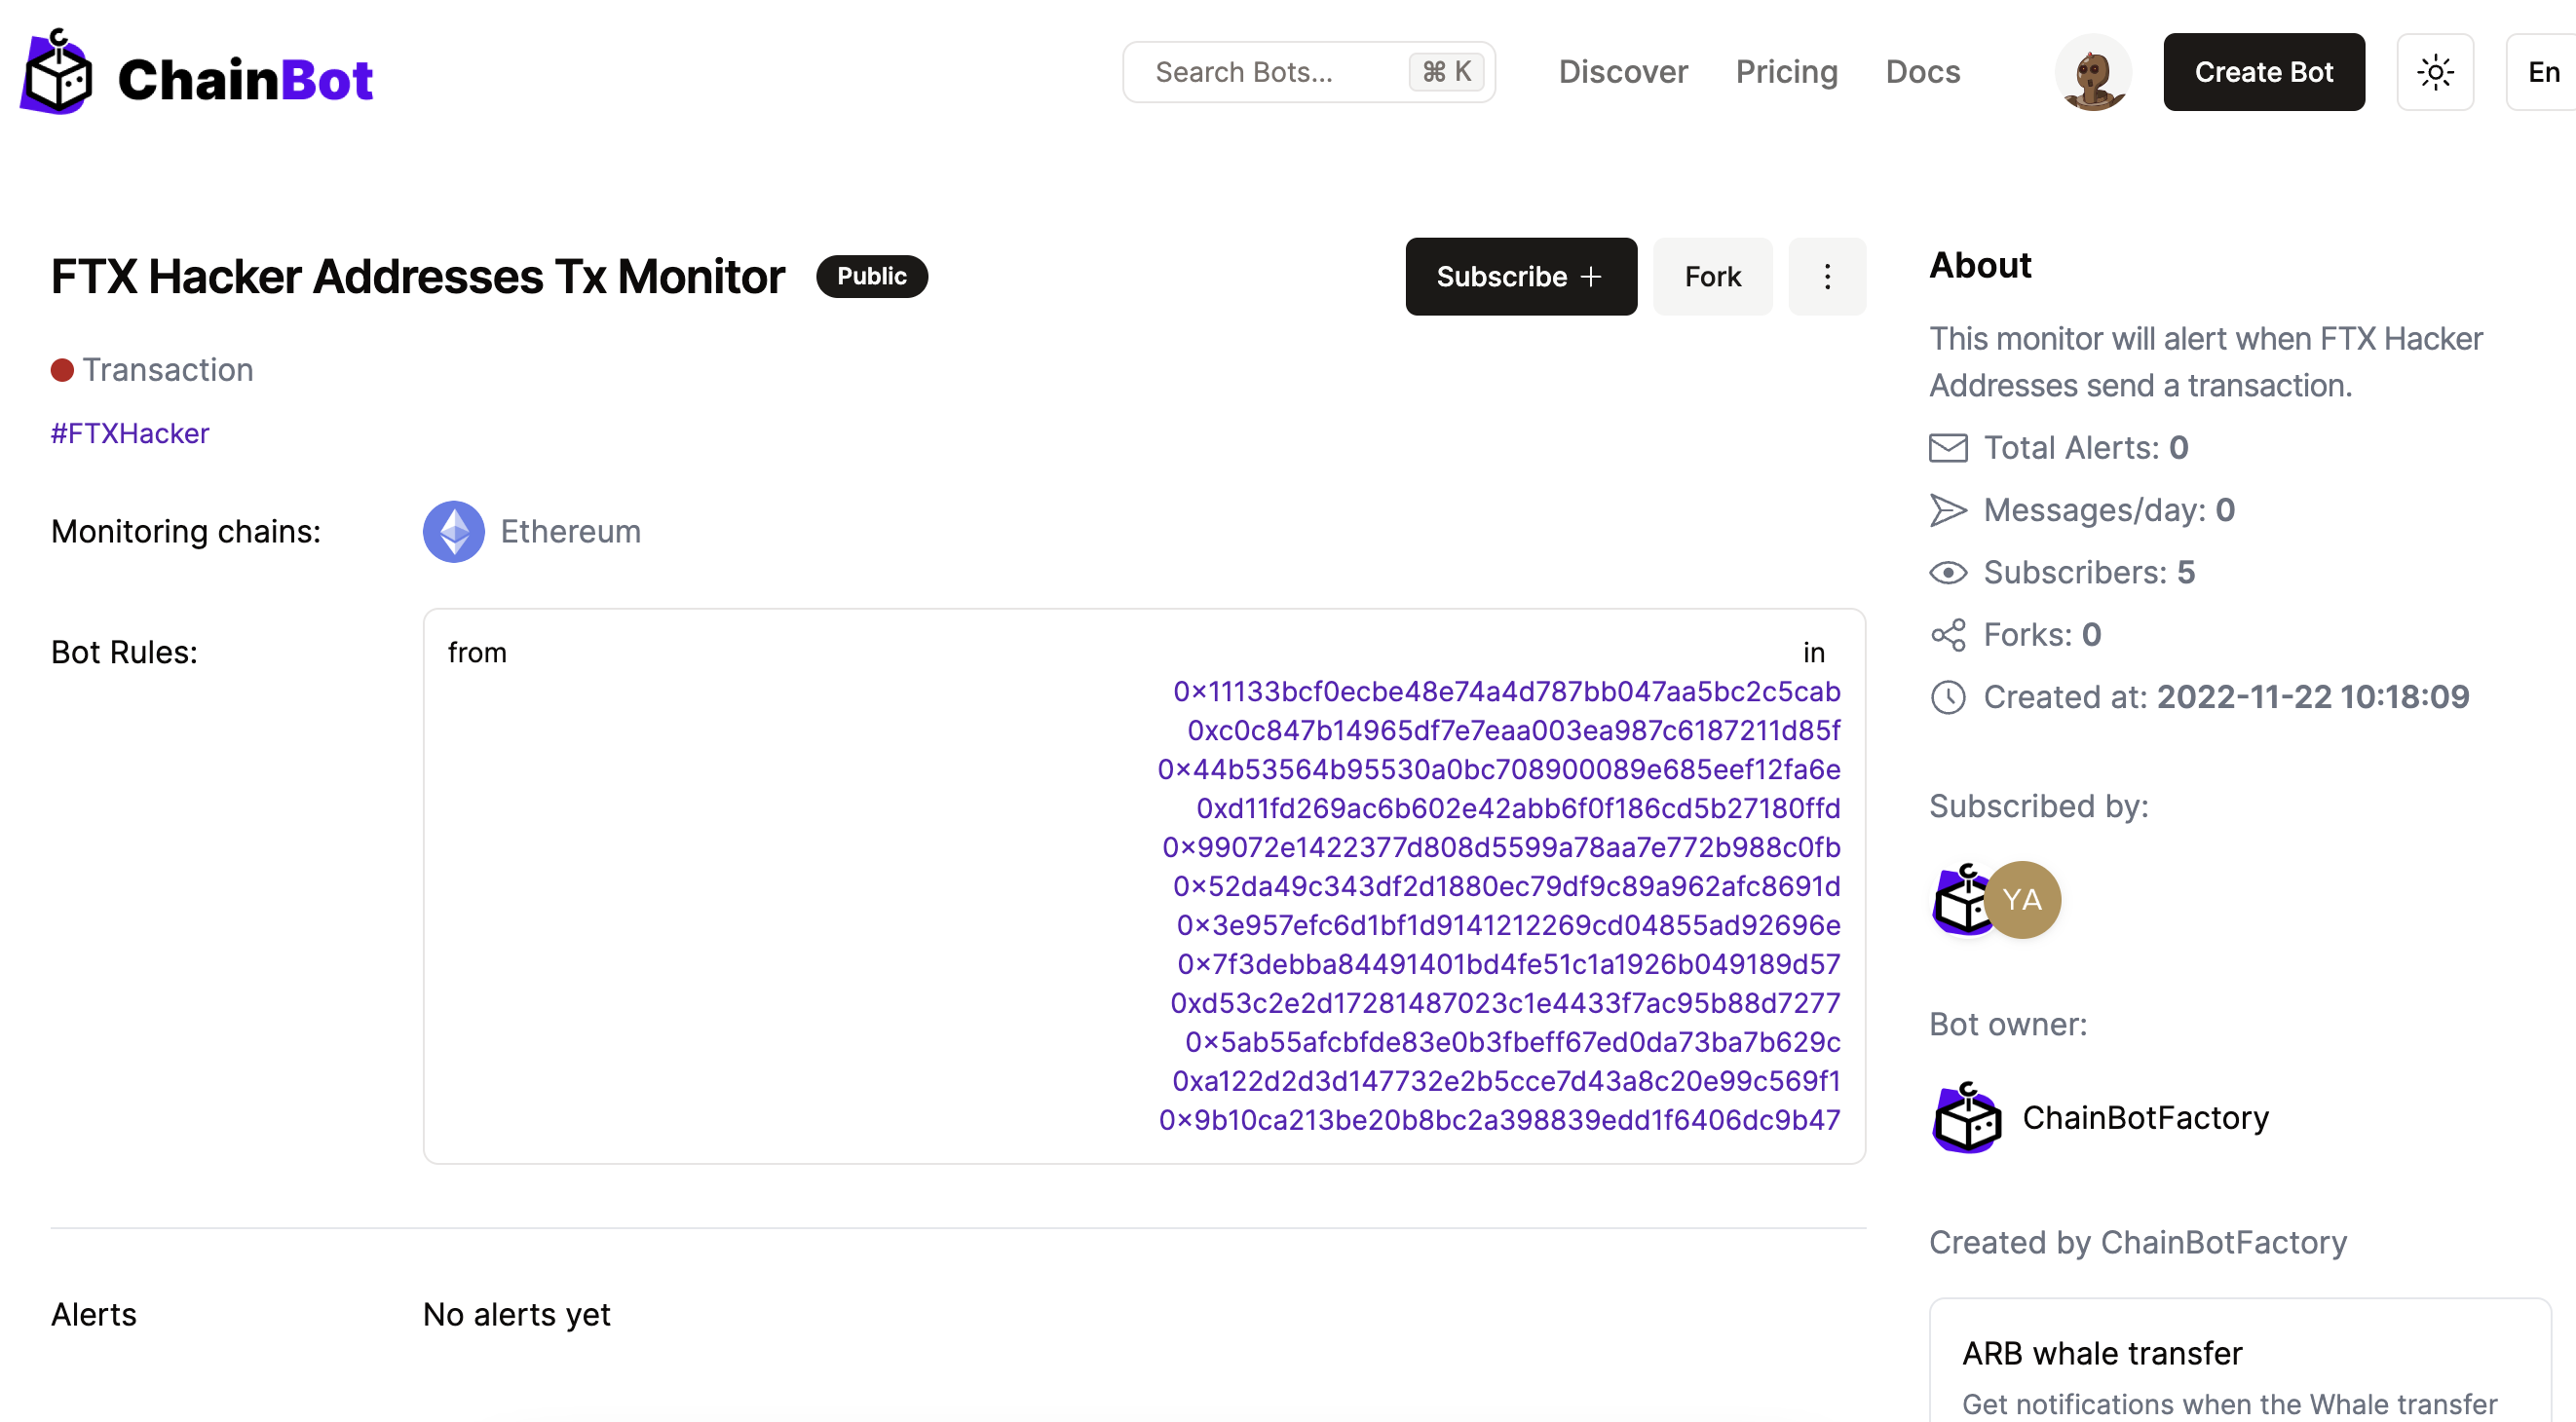Open the En language selector

pos(2542,72)
